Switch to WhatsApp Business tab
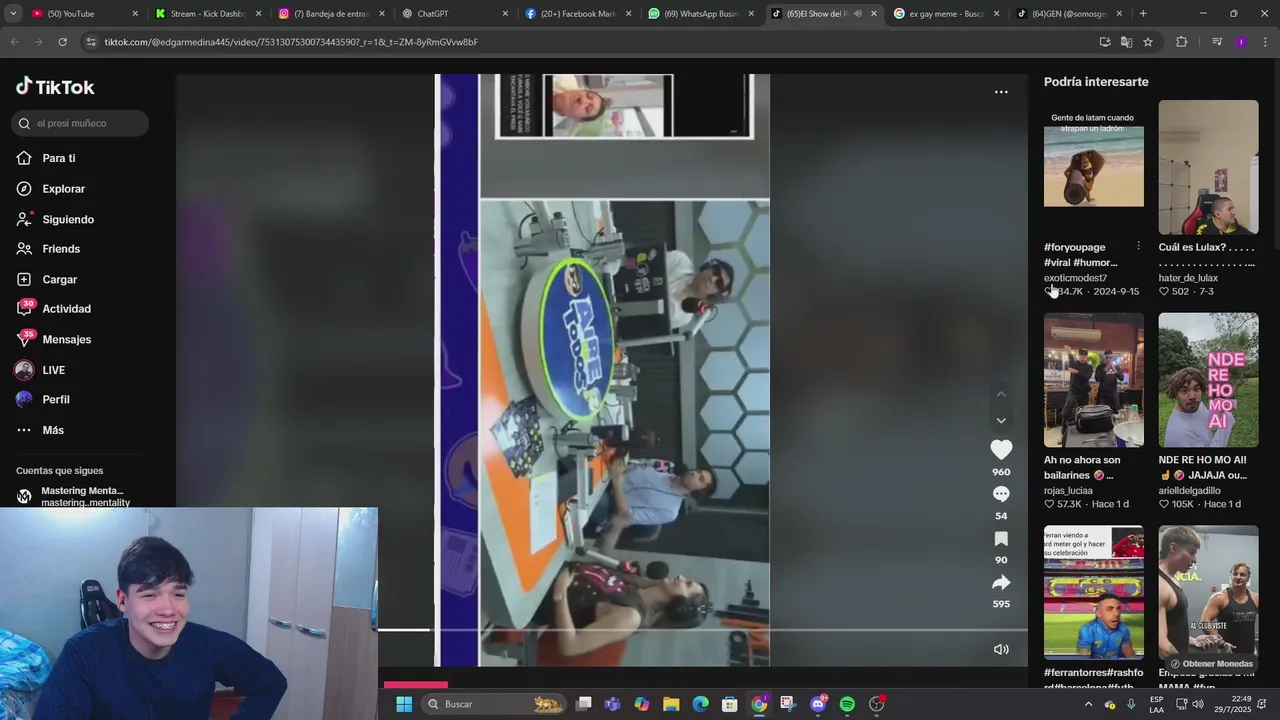Screen dimensions: 1280x720 click(701, 14)
